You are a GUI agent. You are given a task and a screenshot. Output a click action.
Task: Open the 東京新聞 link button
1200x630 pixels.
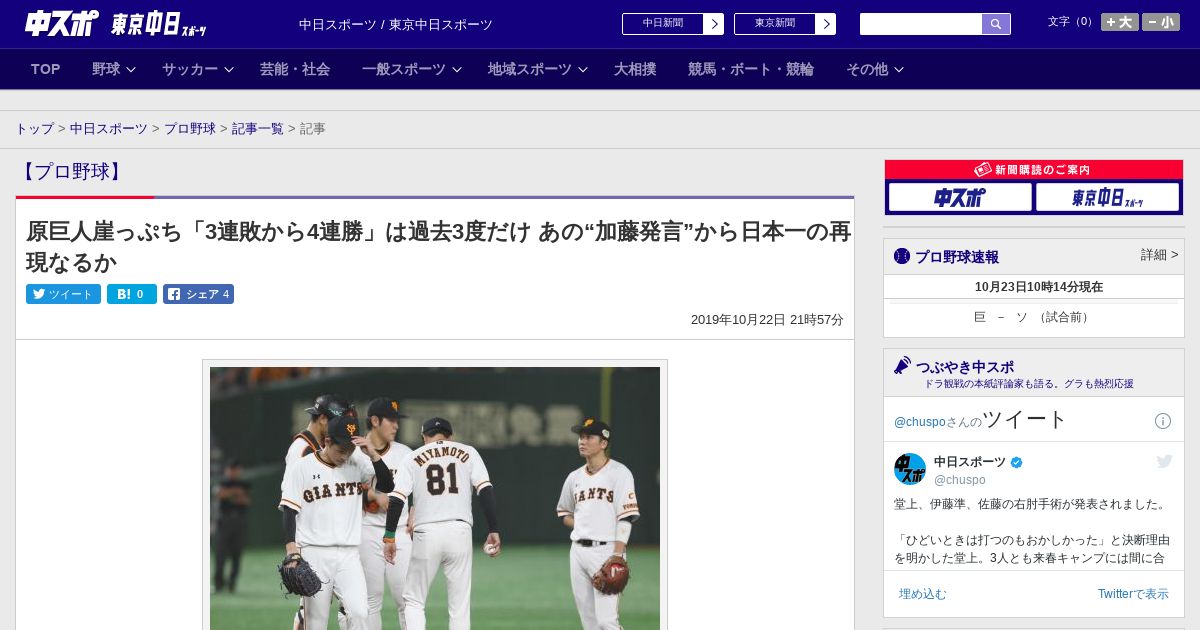click(x=775, y=24)
